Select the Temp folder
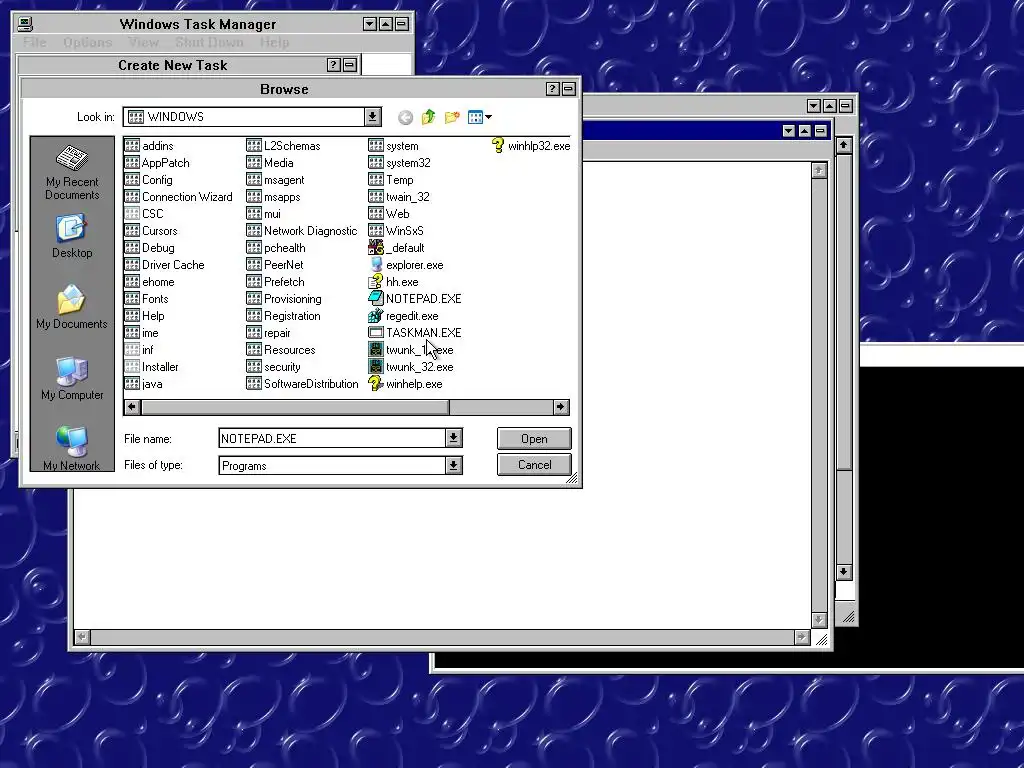 coord(391,180)
